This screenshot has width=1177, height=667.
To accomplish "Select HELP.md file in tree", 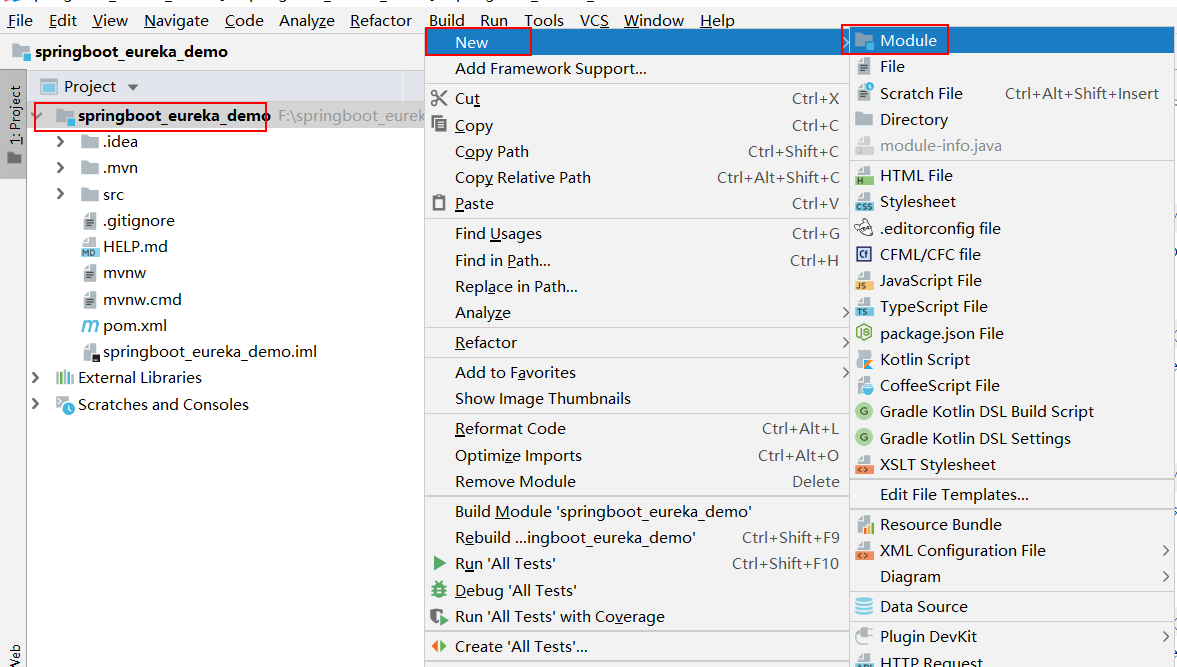I will [135, 247].
